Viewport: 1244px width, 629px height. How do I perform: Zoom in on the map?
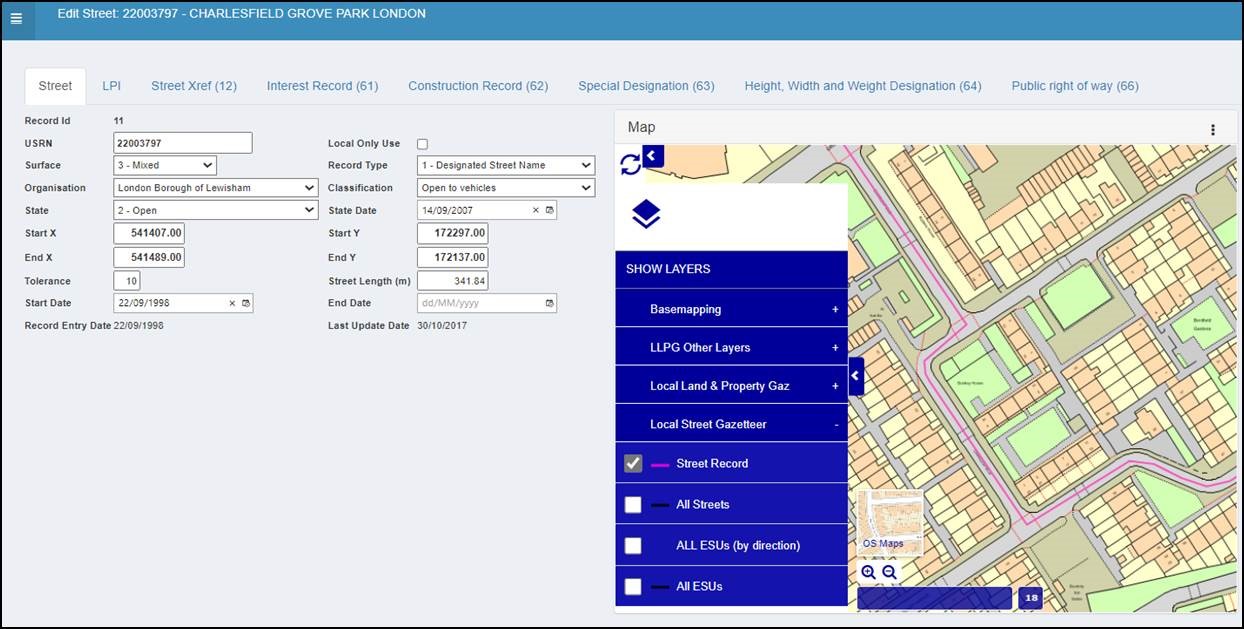click(868, 572)
